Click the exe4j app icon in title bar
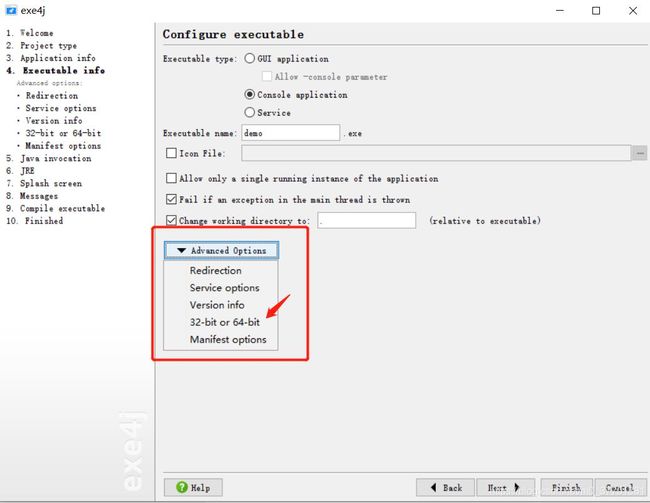The width and height of the screenshot is (650, 503). coord(11,10)
